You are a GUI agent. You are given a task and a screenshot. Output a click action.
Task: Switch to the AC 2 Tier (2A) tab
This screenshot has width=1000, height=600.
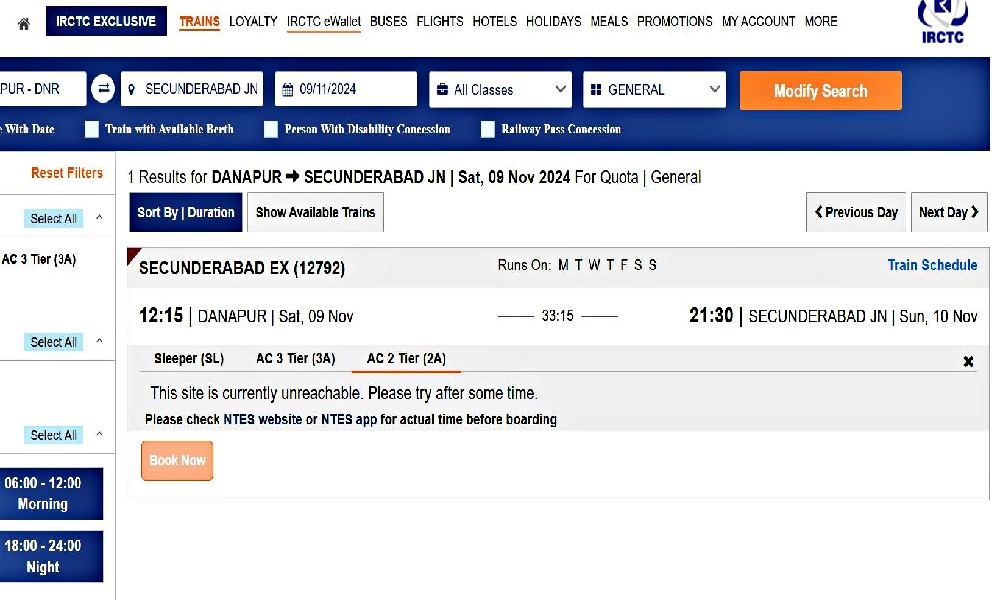coord(405,358)
